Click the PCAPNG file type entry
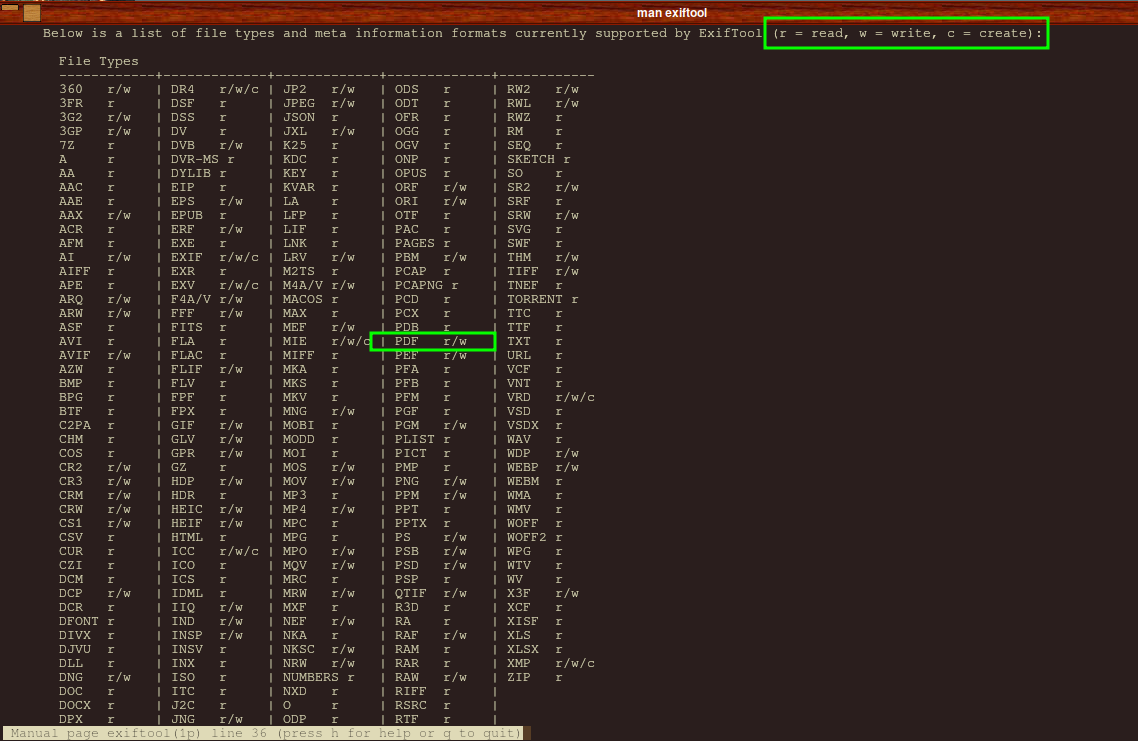1138x741 pixels. 426,285
